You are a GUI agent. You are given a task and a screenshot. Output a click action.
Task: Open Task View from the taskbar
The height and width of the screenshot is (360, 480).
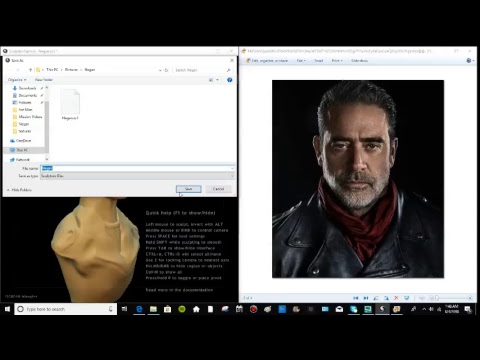125,309
